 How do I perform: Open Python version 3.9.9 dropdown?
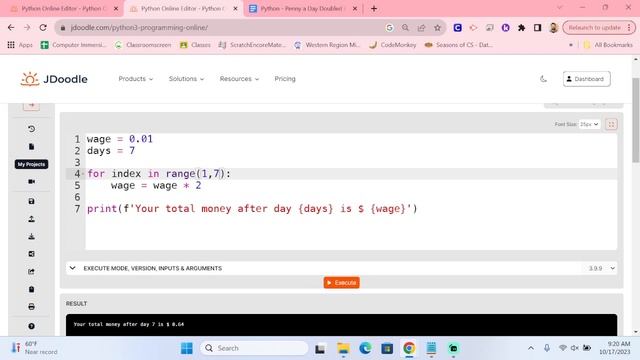[x=602, y=268]
